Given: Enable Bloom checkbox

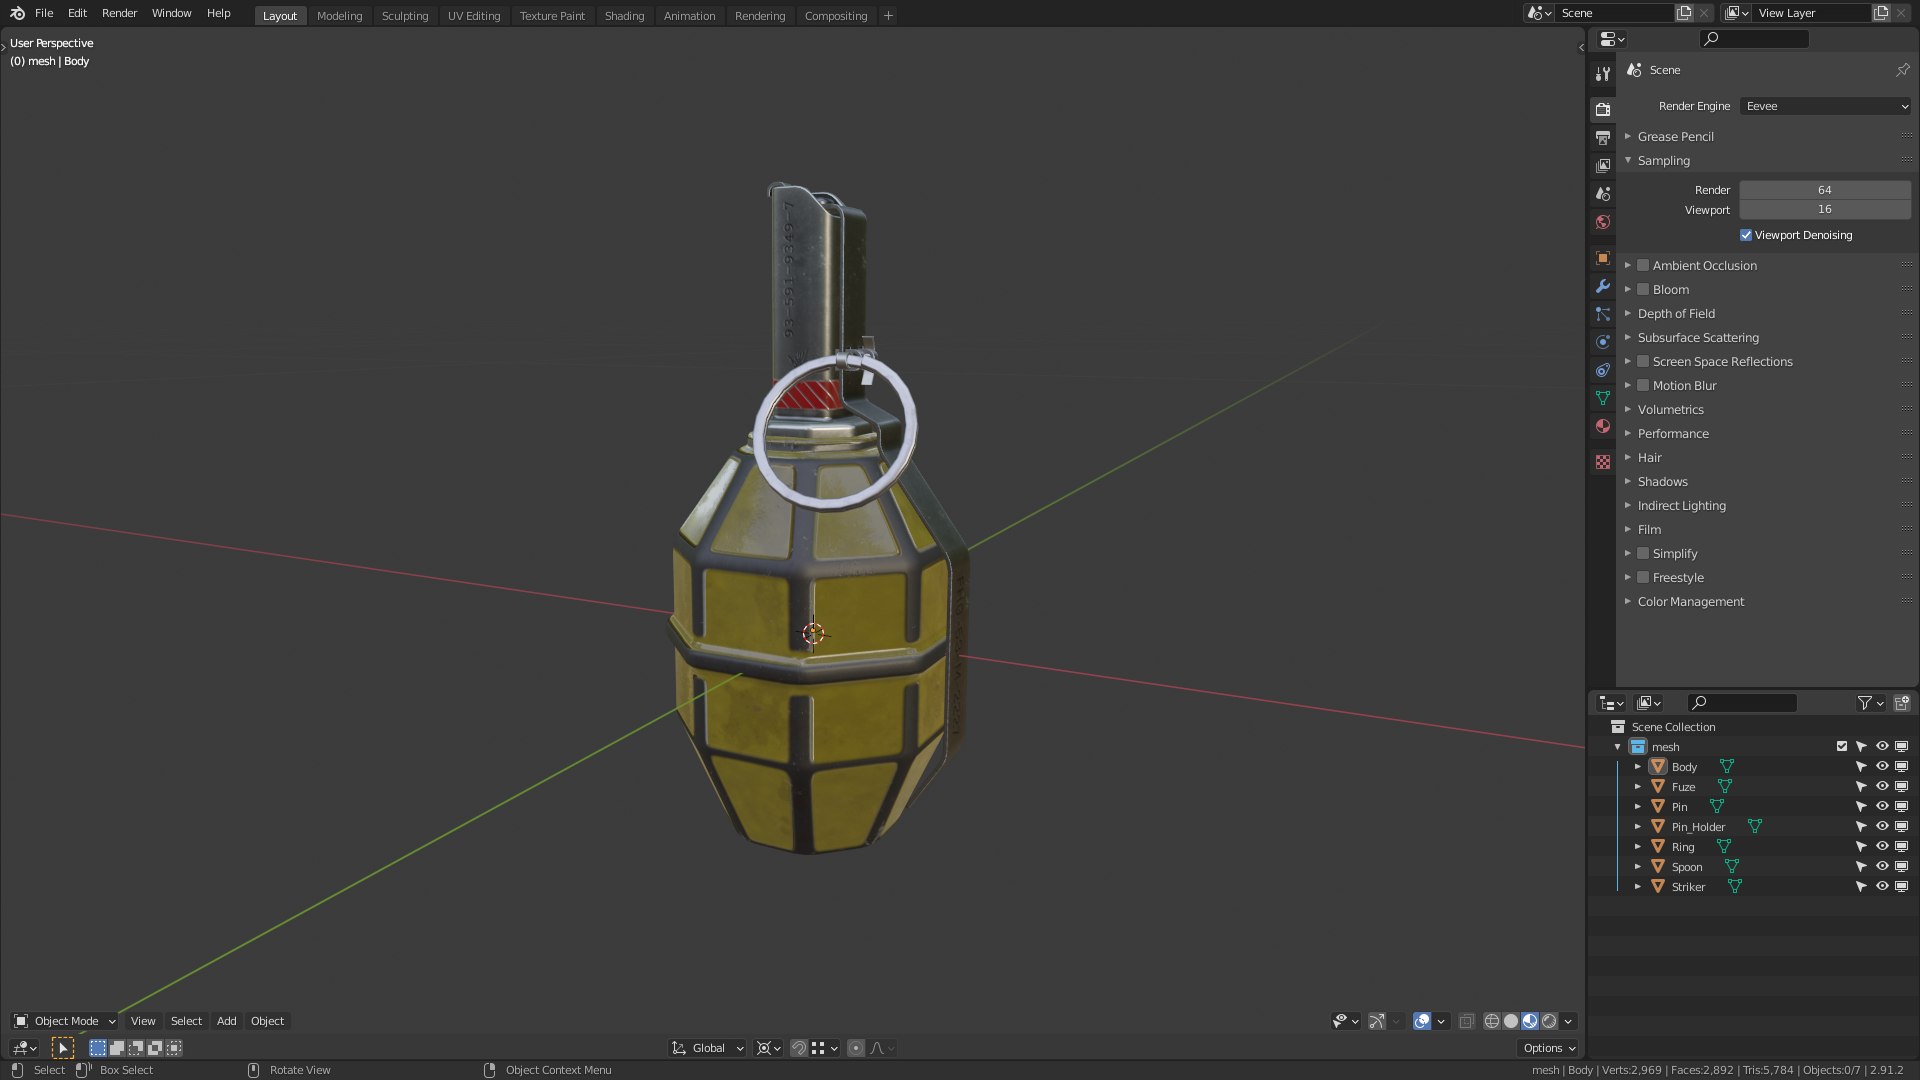Looking at the screenshot, I should point(1643,289).
